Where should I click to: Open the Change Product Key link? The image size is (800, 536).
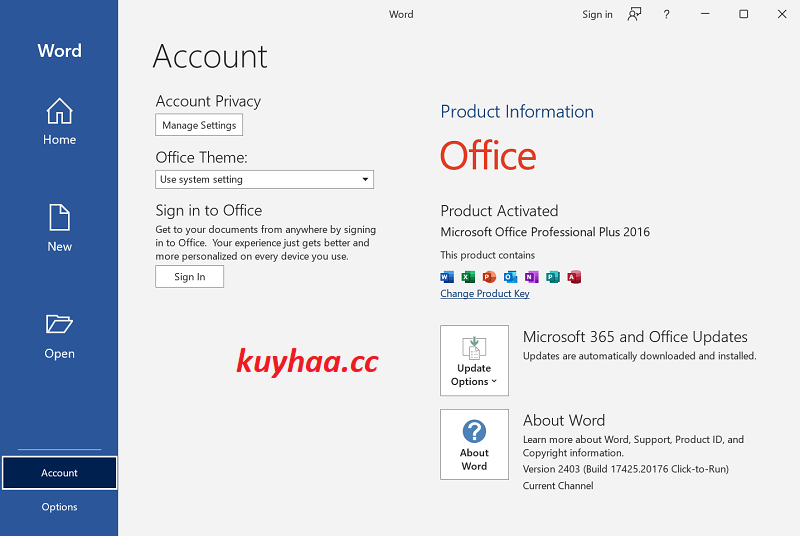485,294
